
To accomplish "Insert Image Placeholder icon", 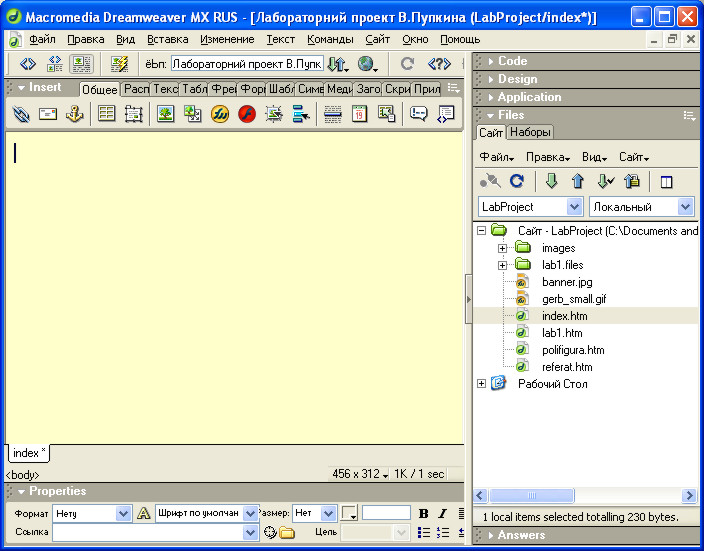I will click(x=193, y=114).
